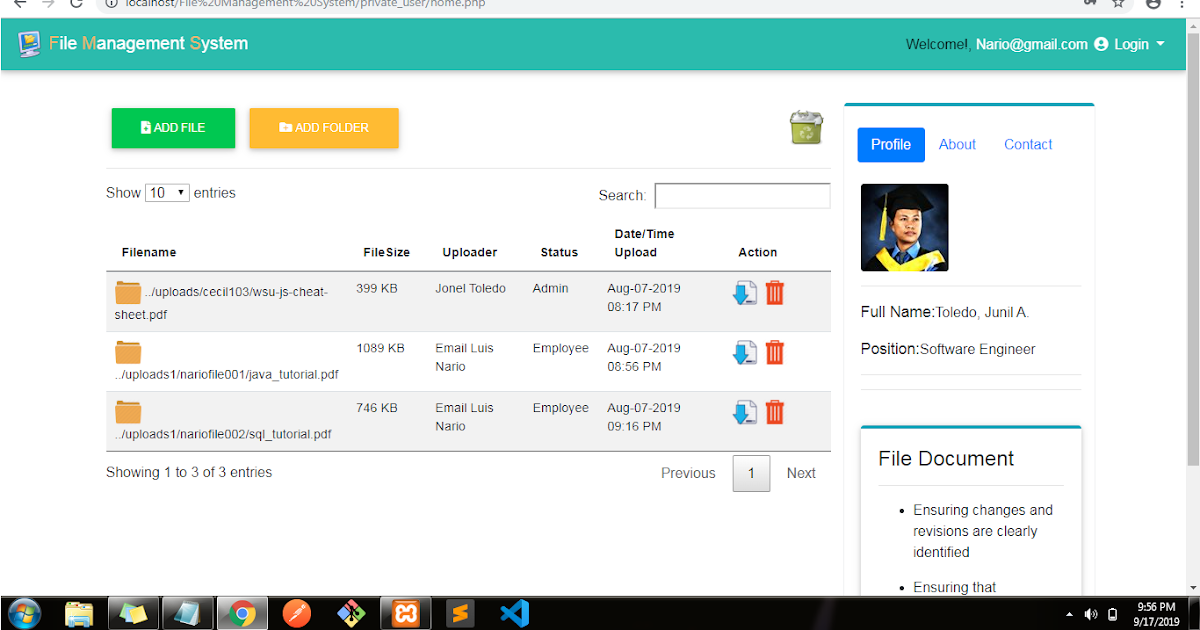1200x630 pixels.
Task: Go to the Next page of entries
Action: point(800,472)
